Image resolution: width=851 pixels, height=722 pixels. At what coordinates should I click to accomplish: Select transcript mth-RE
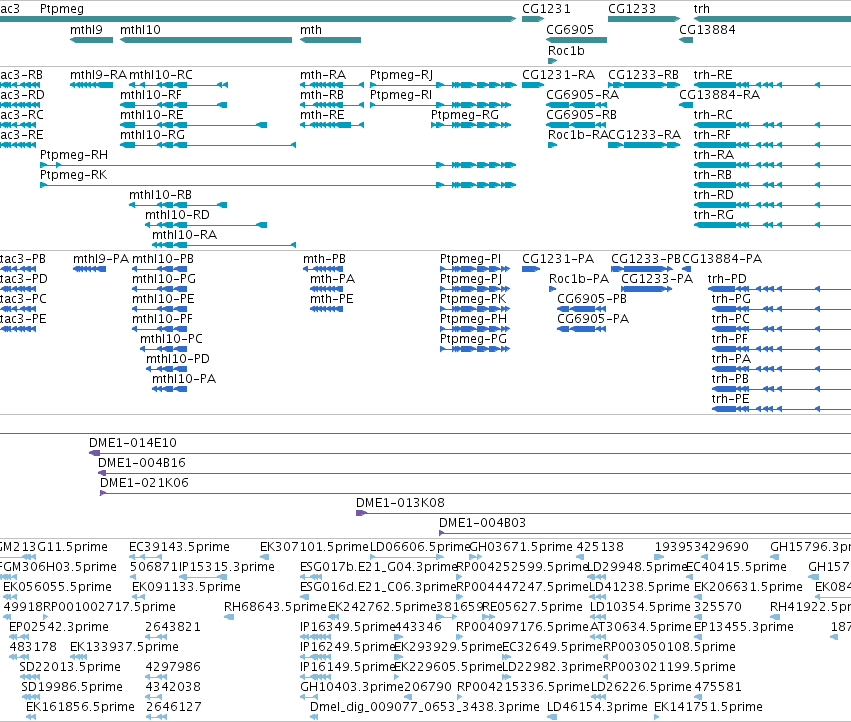click(x=332, y=125)
